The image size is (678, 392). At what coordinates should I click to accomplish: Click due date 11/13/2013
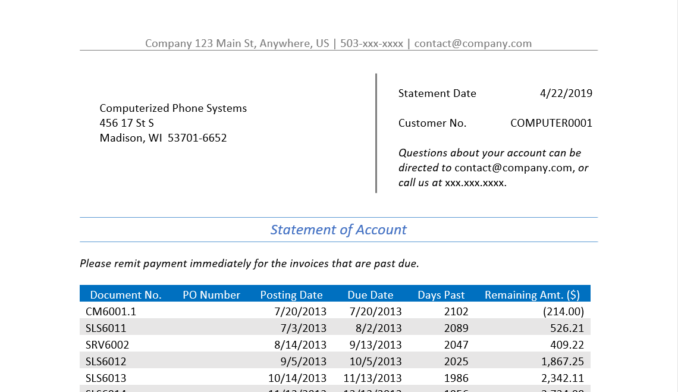pos(373,378)
